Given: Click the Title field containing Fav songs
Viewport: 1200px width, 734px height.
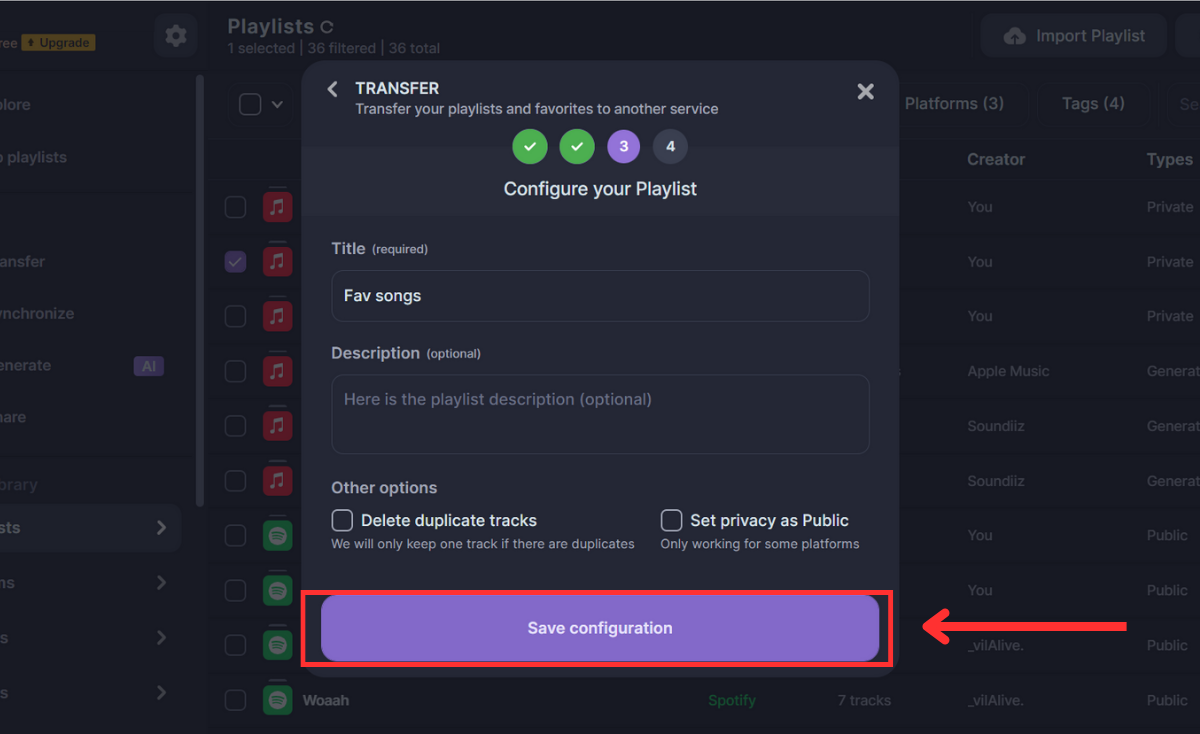Looking at the screenshot, I should [600, 296].
